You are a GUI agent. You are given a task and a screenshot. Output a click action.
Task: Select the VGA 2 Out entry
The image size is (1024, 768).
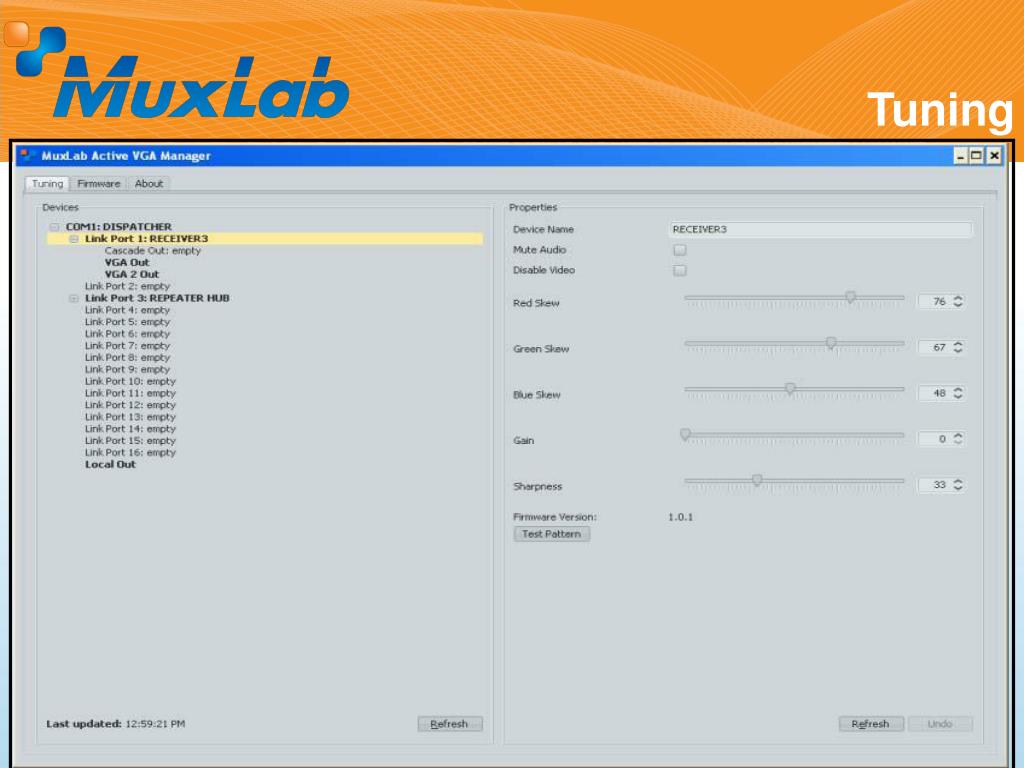point(132,274)
